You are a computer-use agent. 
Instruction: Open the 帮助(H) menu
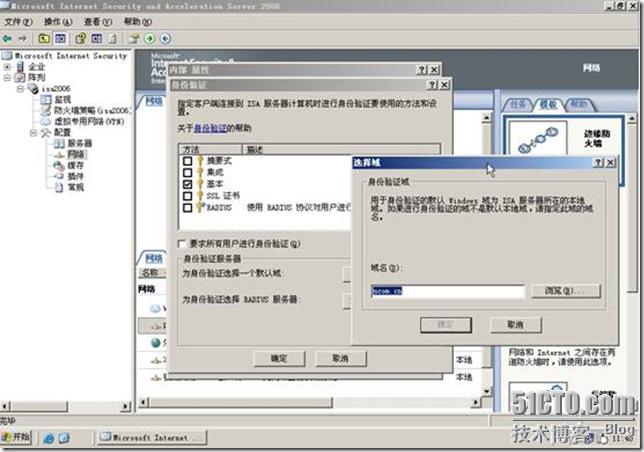tap(138, 22)
